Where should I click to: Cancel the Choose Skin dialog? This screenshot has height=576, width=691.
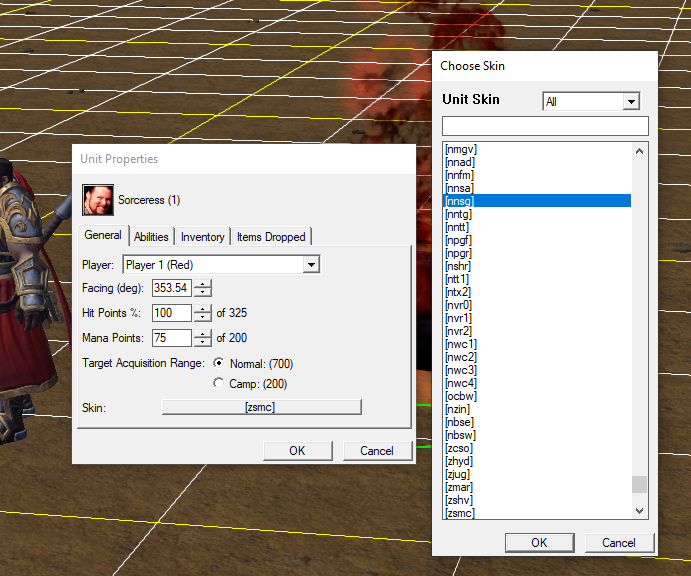[x=619, y=543]
